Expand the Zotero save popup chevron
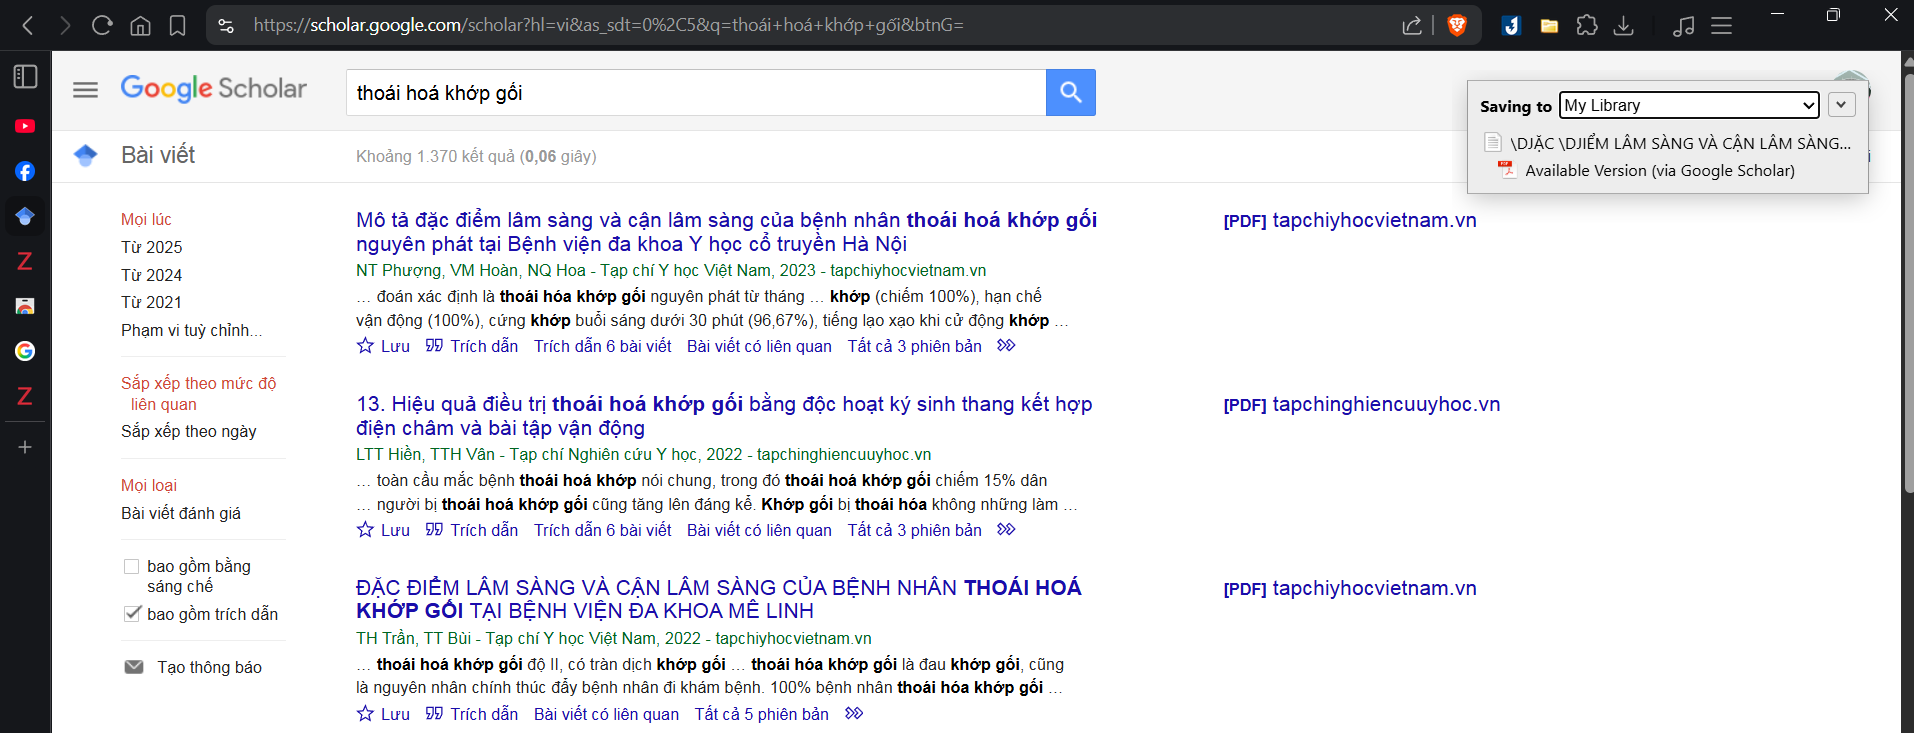1914x733 pixels. coord(1841,105)
